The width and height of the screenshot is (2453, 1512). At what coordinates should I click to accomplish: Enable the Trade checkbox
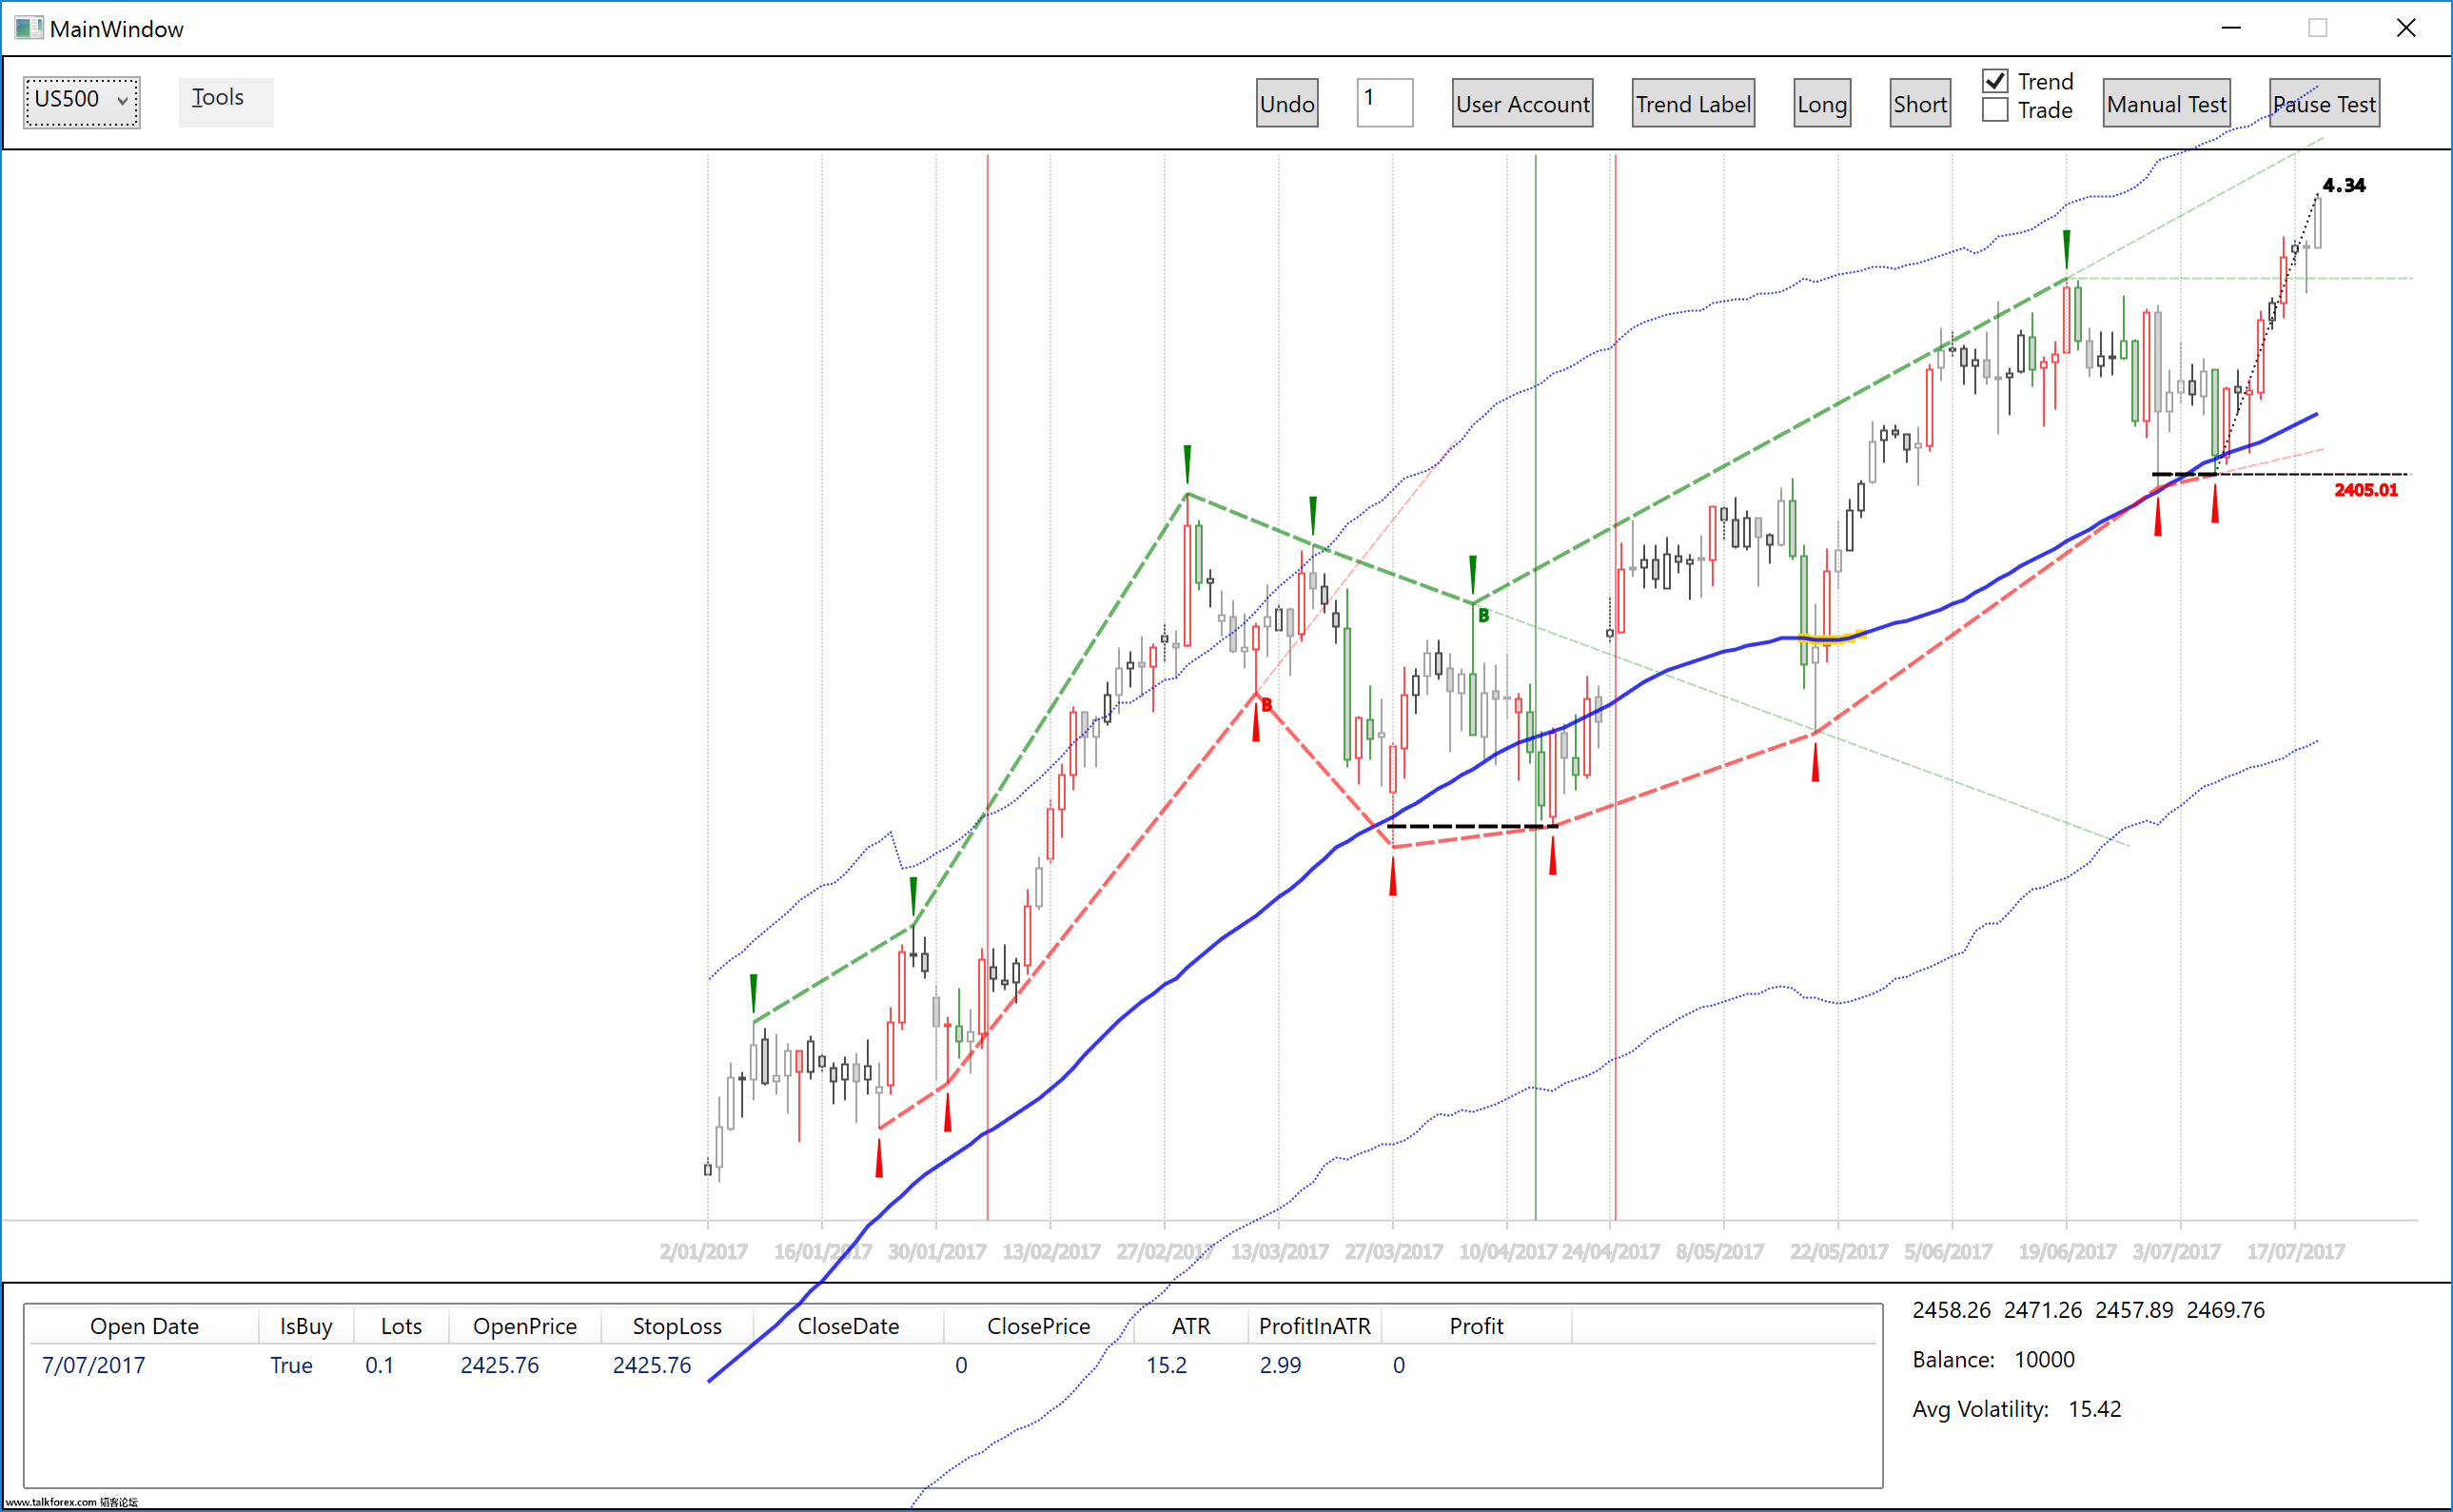1995,110
